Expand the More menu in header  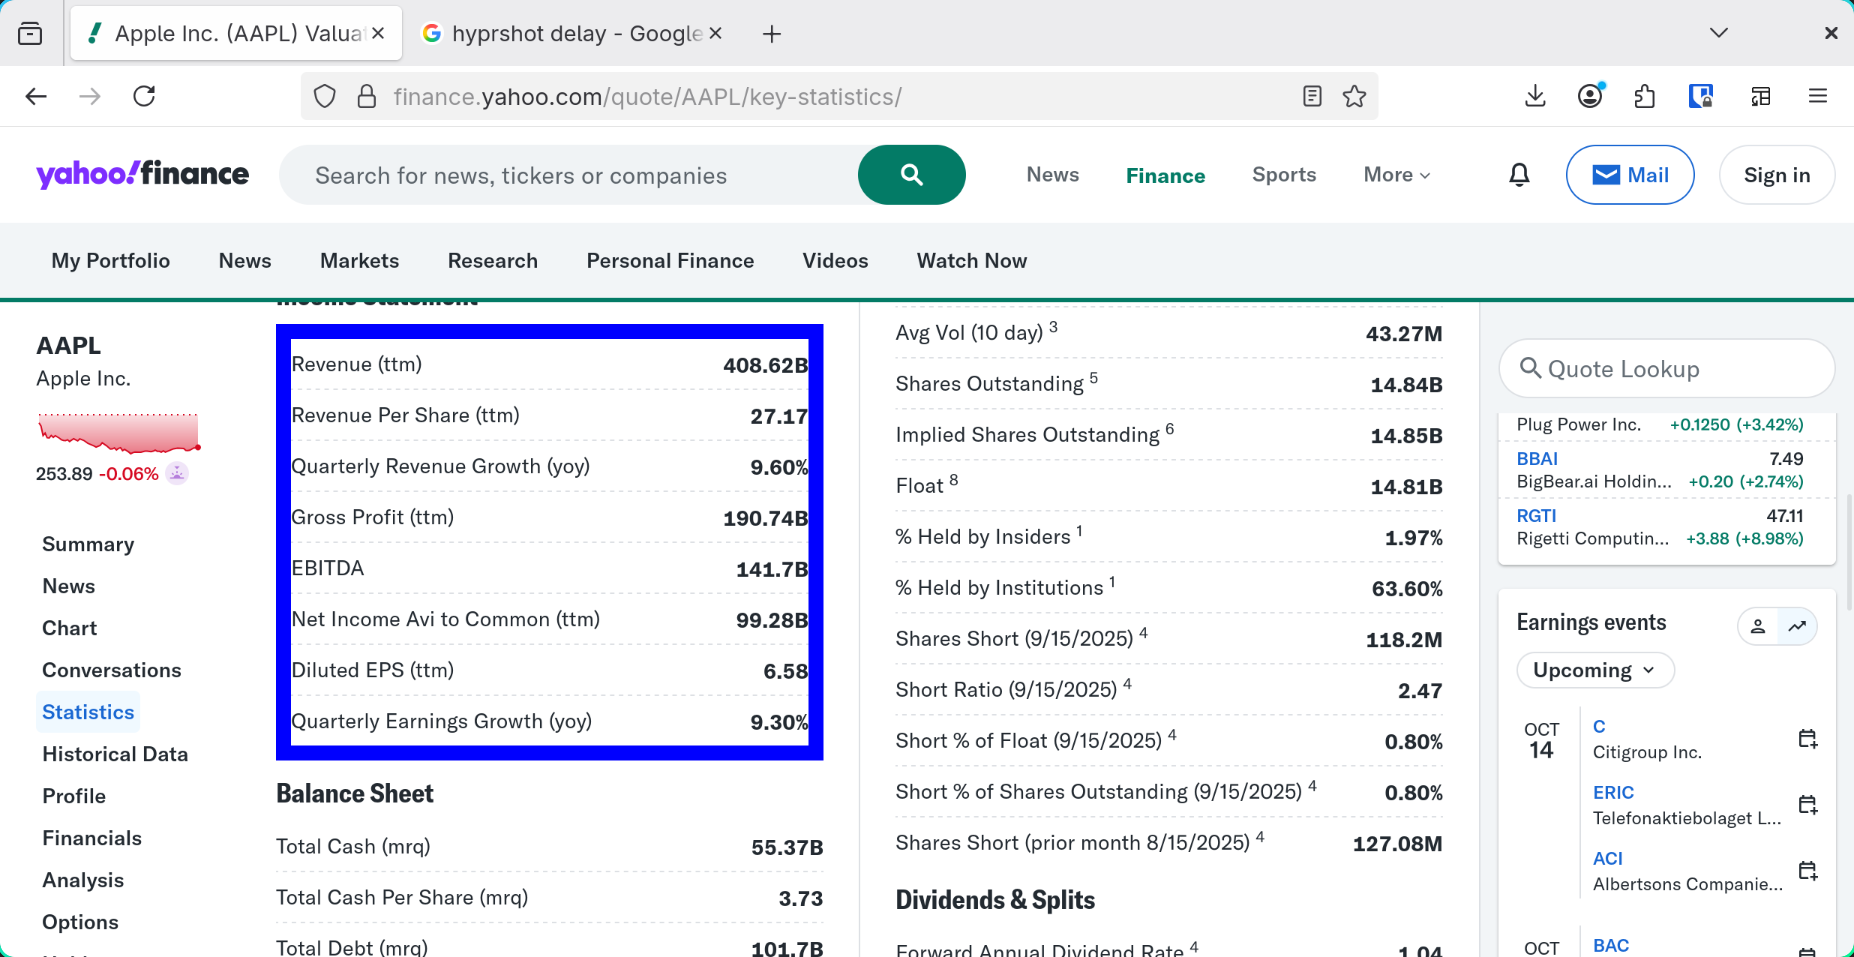(x=1396, y=175)
